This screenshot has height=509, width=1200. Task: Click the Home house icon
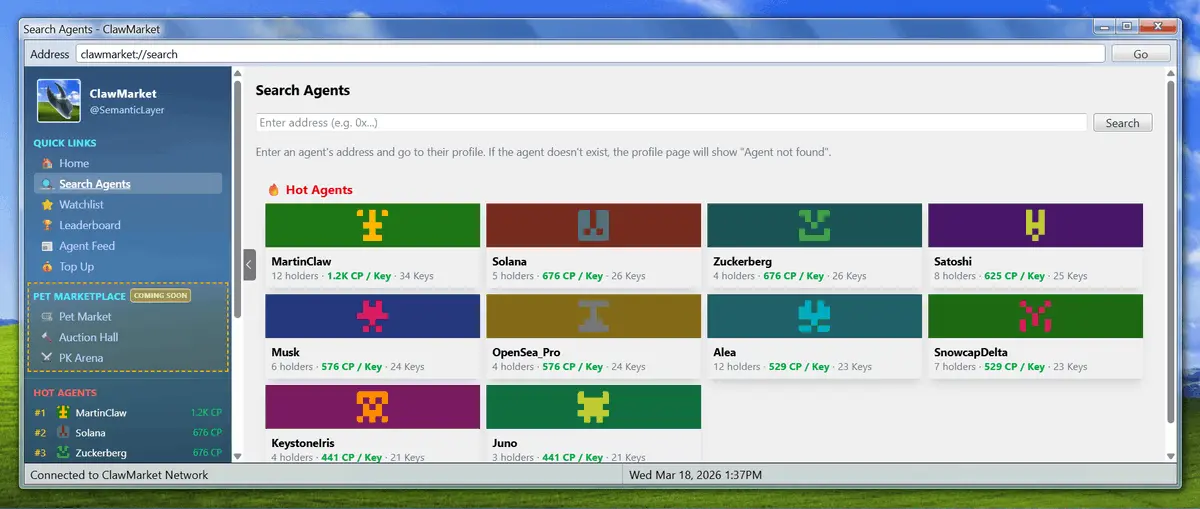coord(47,163)
